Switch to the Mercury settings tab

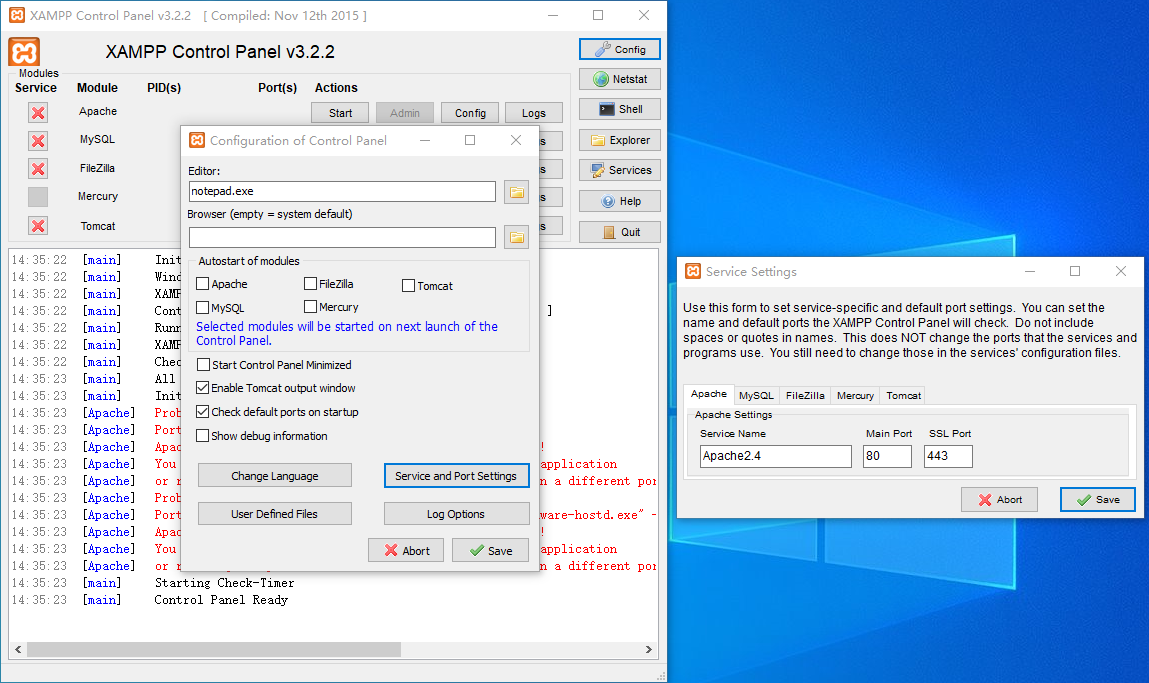(855, 396)
